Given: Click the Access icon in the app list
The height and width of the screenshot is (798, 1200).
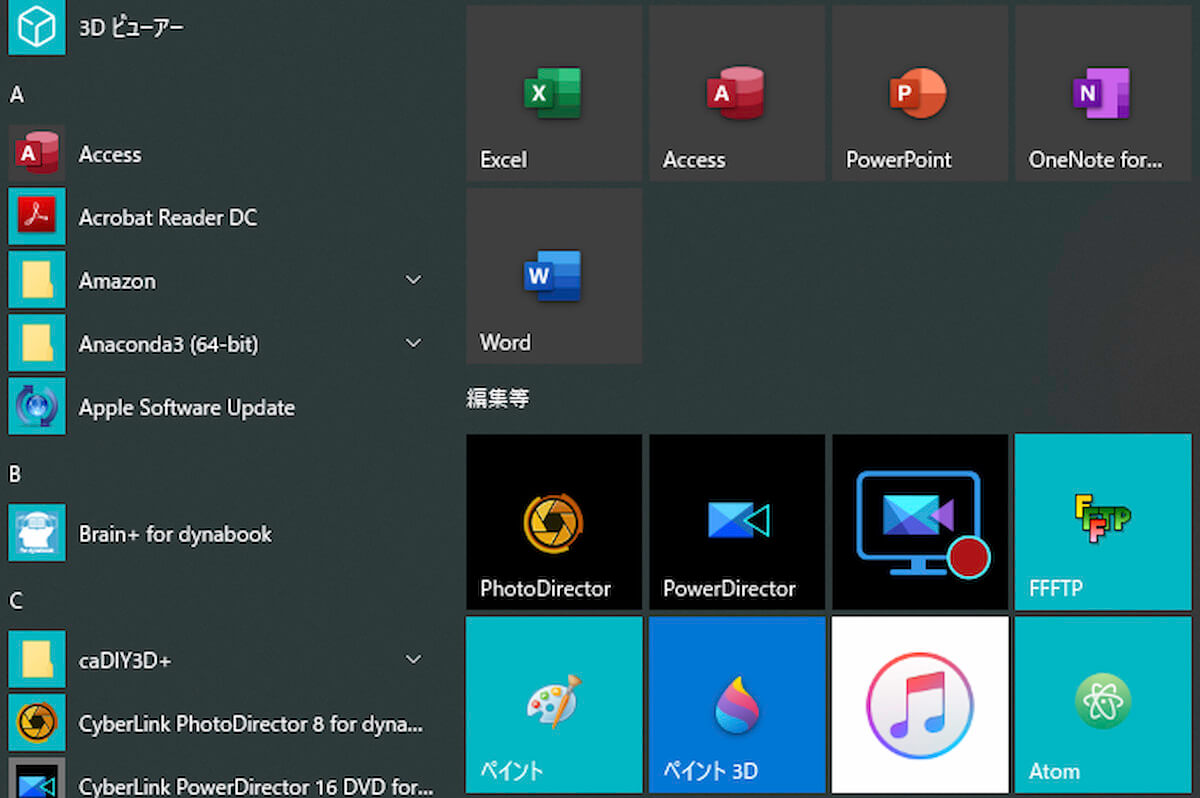Looking at the screenshot, I should 37,153.
